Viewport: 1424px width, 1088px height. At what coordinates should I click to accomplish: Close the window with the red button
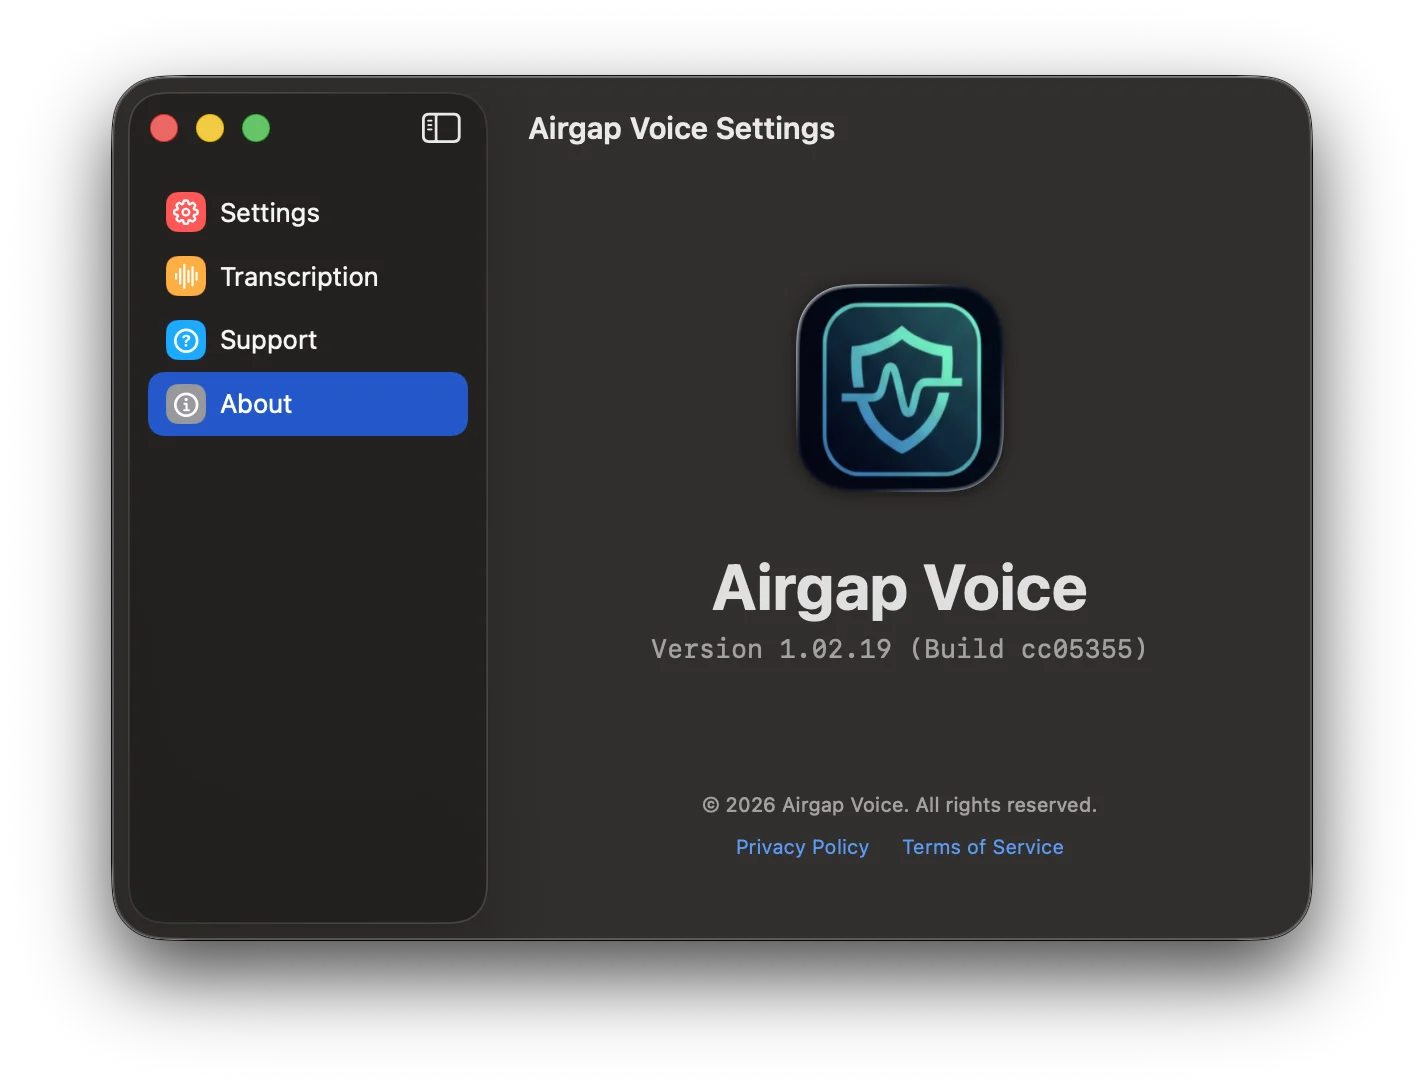[x=164, y=128]
